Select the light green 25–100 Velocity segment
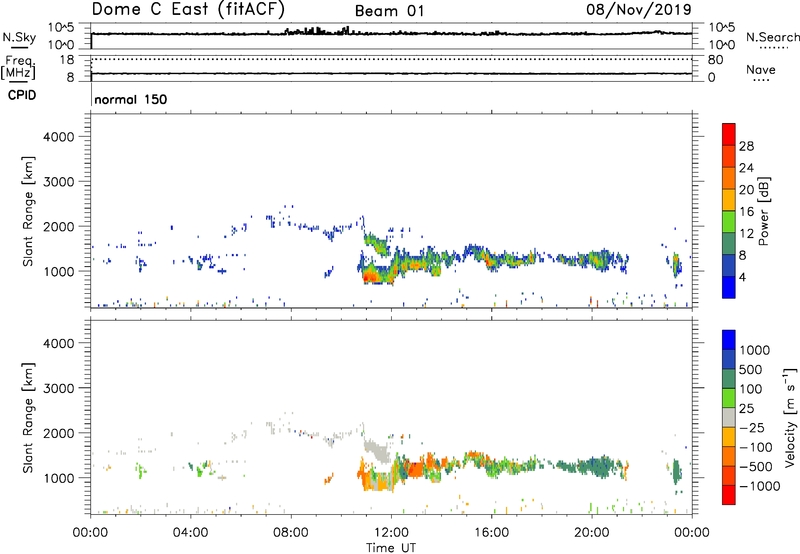 pos(729,398)
